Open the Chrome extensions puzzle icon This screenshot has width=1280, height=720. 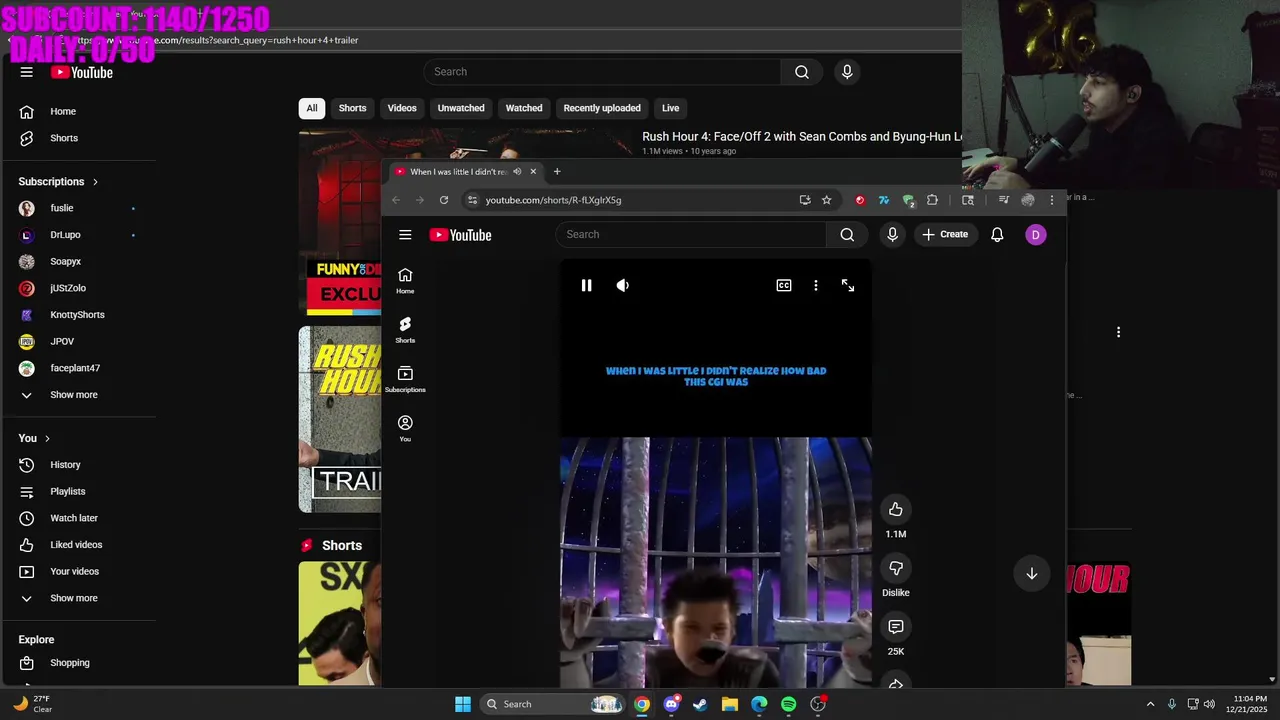(x=932, y=200)
